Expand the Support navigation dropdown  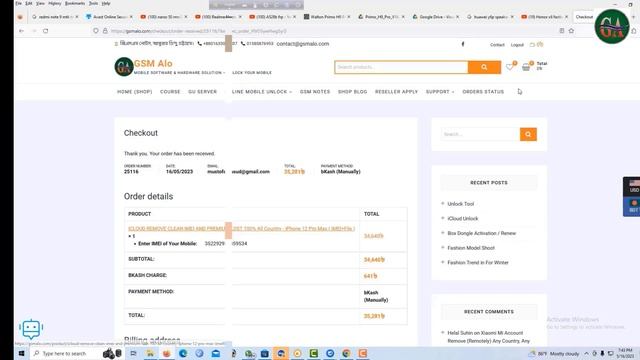pyautogui.click(x=440, y=92)
